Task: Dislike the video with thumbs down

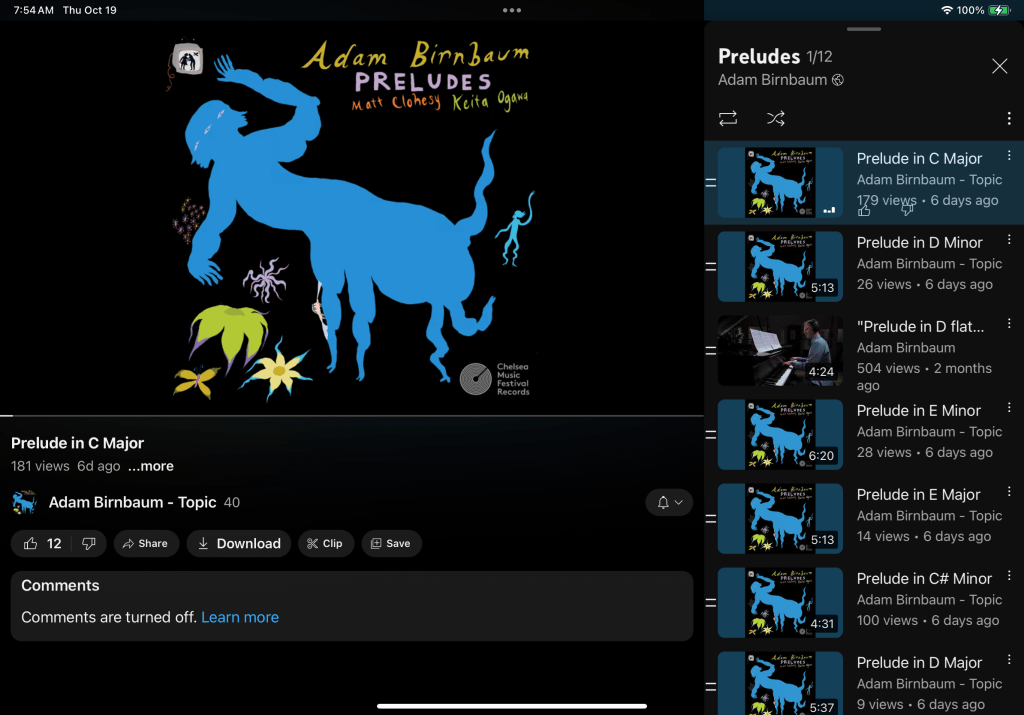Action: [89, 543]
